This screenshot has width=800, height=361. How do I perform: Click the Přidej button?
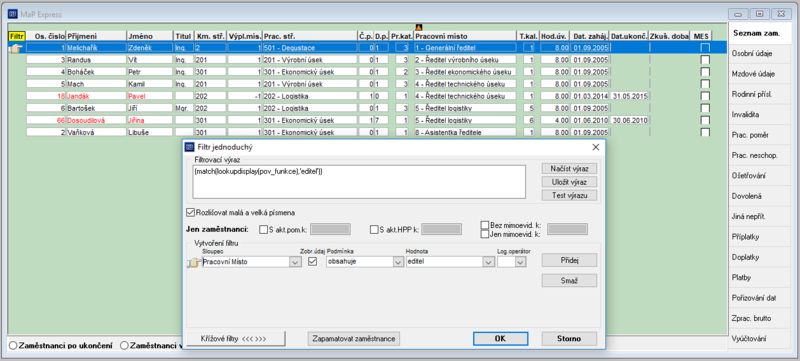569,260
